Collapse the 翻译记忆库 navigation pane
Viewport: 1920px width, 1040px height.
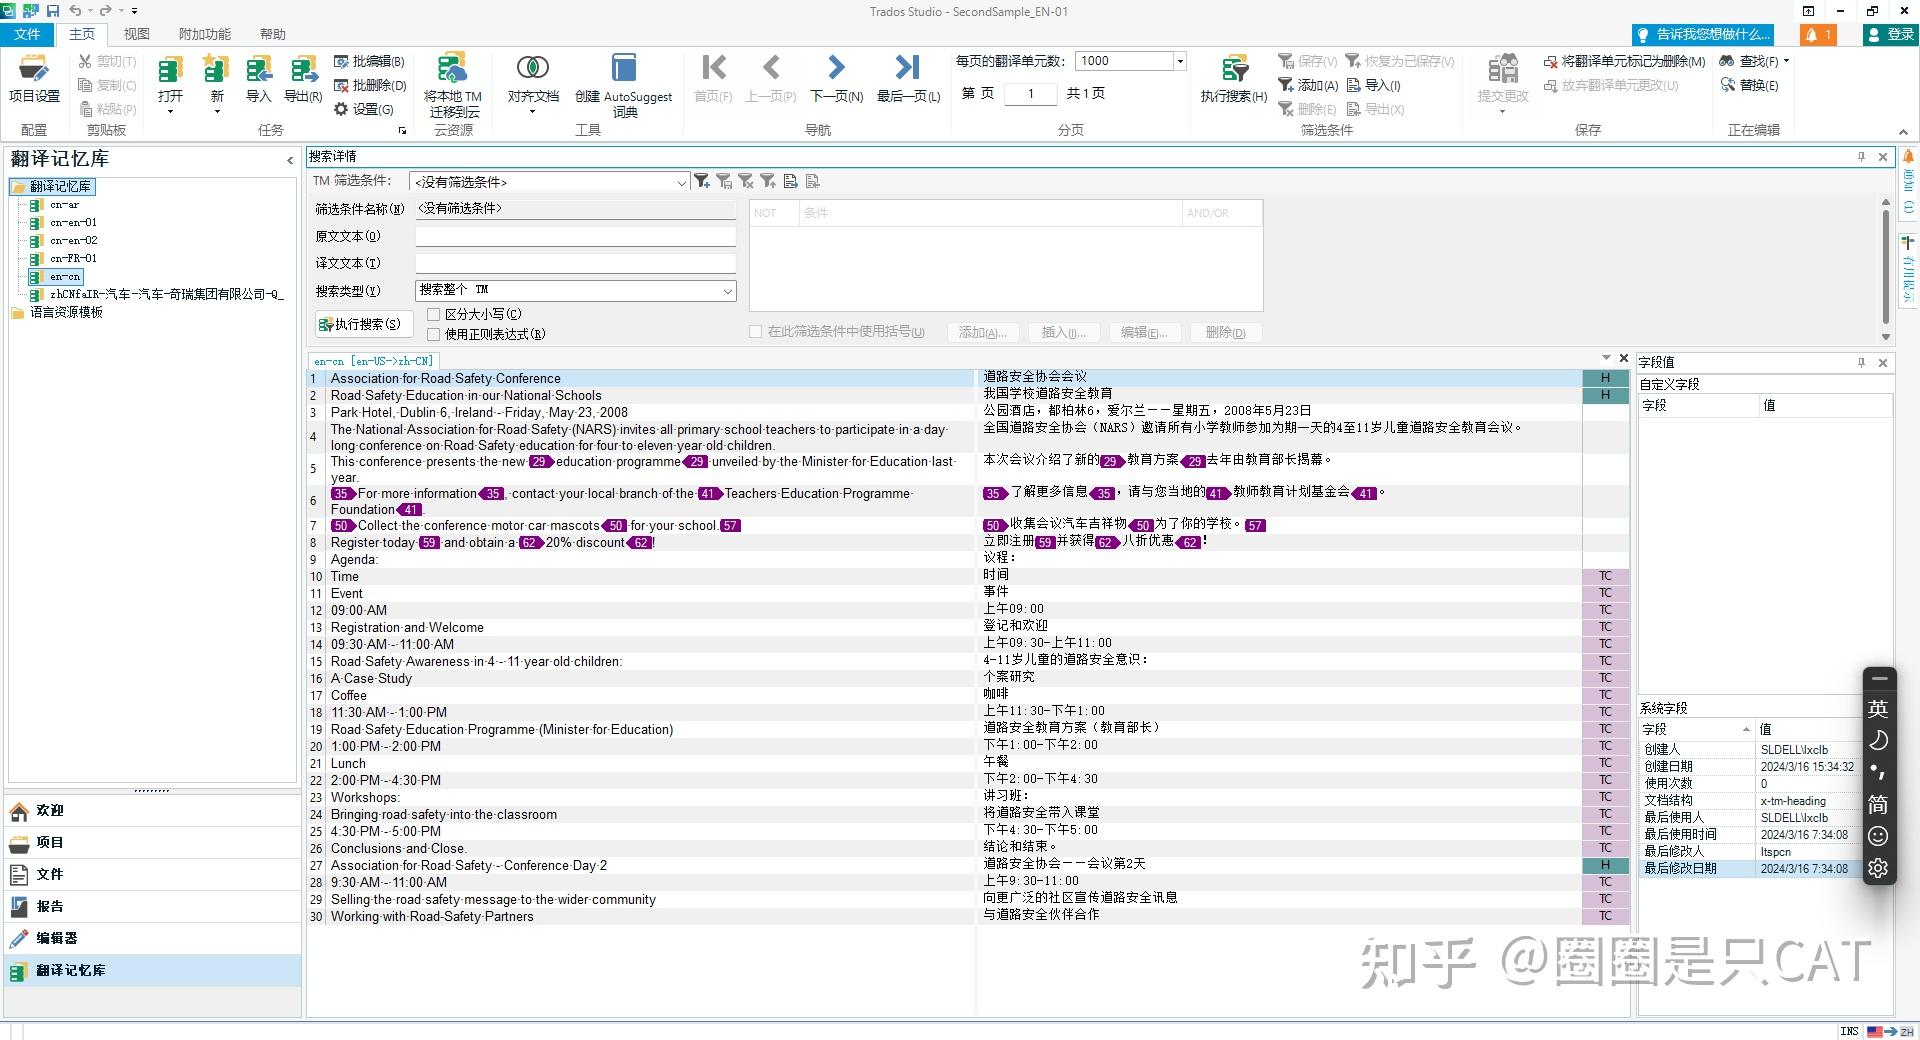click(290, 160)
